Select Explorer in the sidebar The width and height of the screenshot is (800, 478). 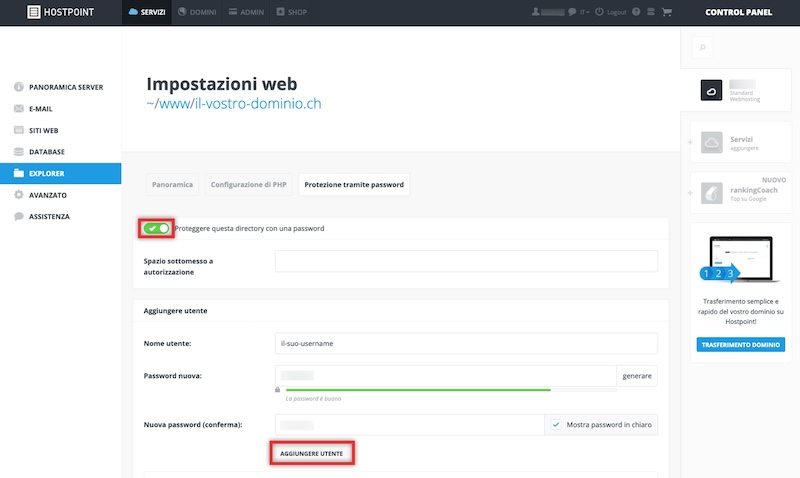(60, 173)
